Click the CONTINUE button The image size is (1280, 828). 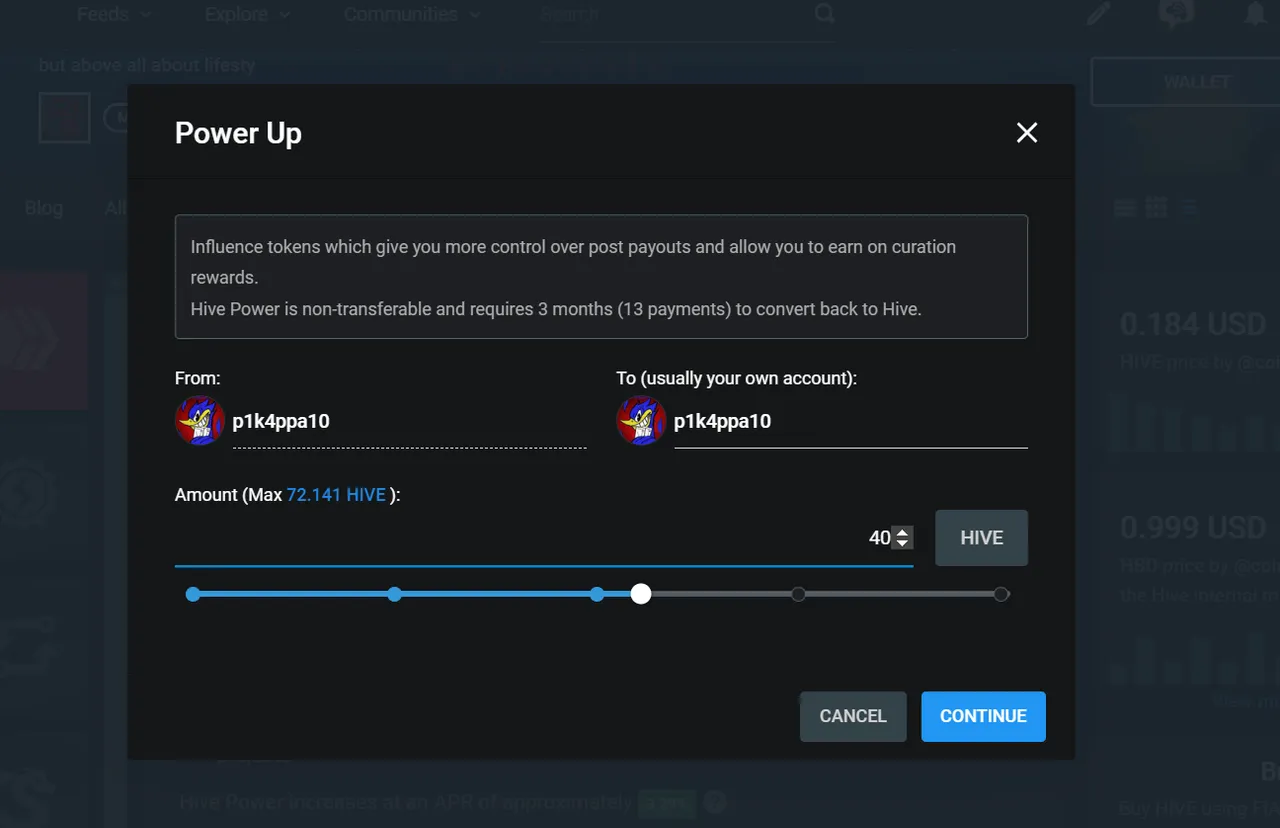pos(983,716)
